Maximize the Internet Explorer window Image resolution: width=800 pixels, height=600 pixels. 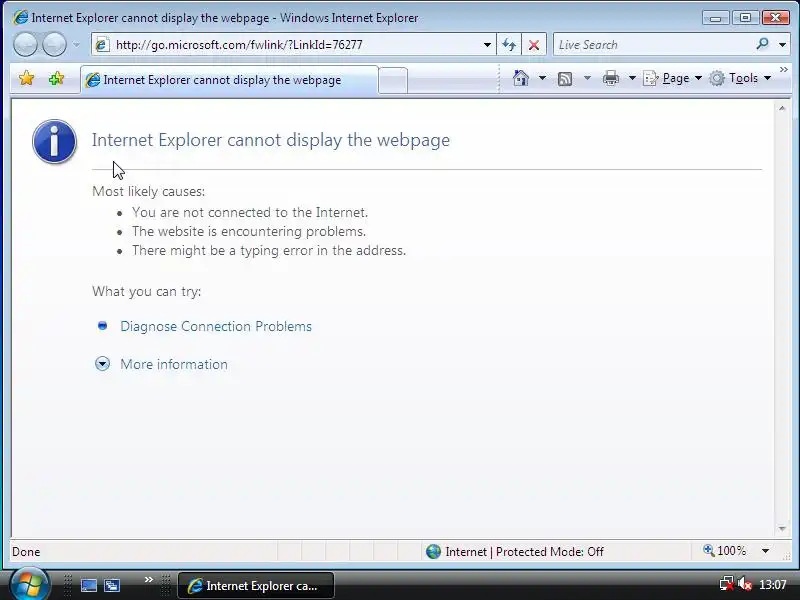(745, 18)
